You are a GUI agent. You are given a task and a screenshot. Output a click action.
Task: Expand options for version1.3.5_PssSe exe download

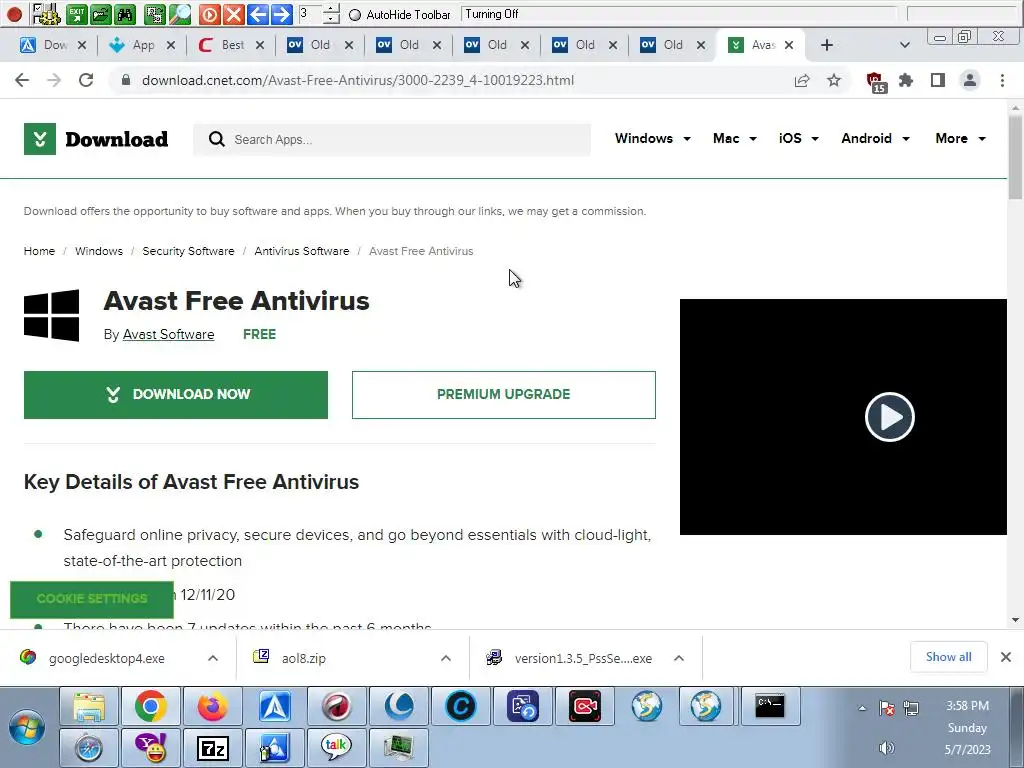pyautogui.click(x=679, y=658)
